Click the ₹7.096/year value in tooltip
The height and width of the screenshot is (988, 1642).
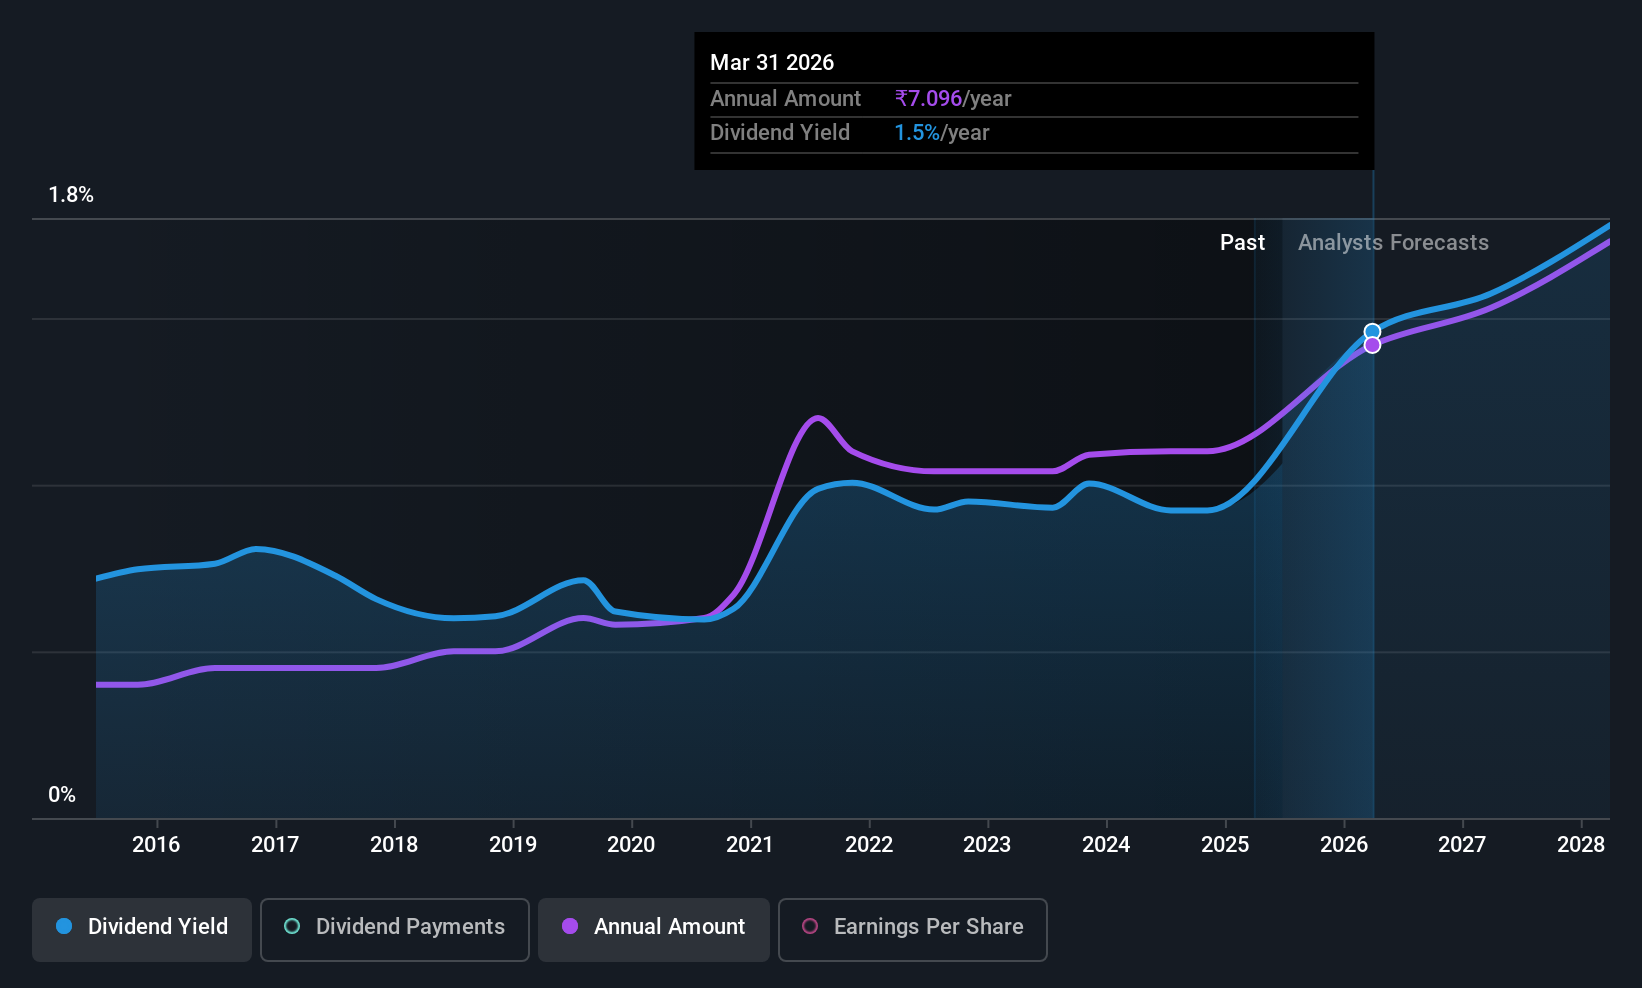pos(953,98)
